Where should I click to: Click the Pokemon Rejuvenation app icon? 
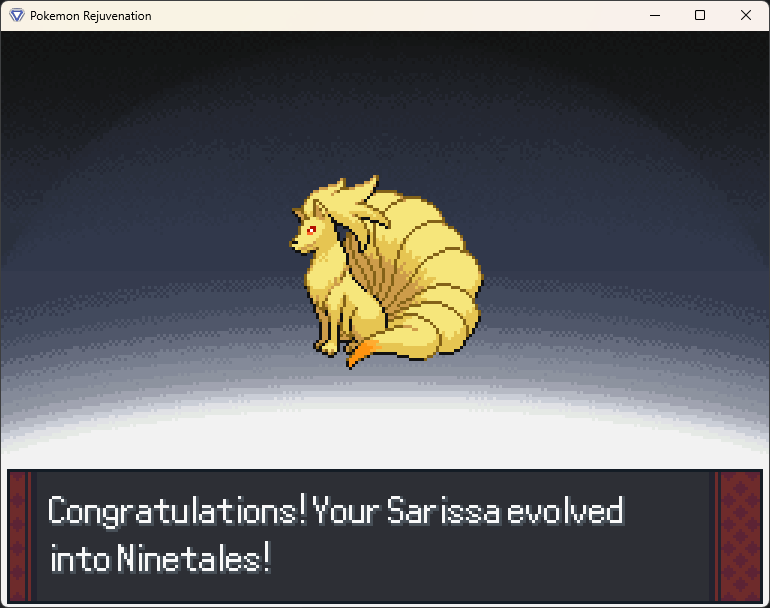pyautogui.click(x=17, y=15)
